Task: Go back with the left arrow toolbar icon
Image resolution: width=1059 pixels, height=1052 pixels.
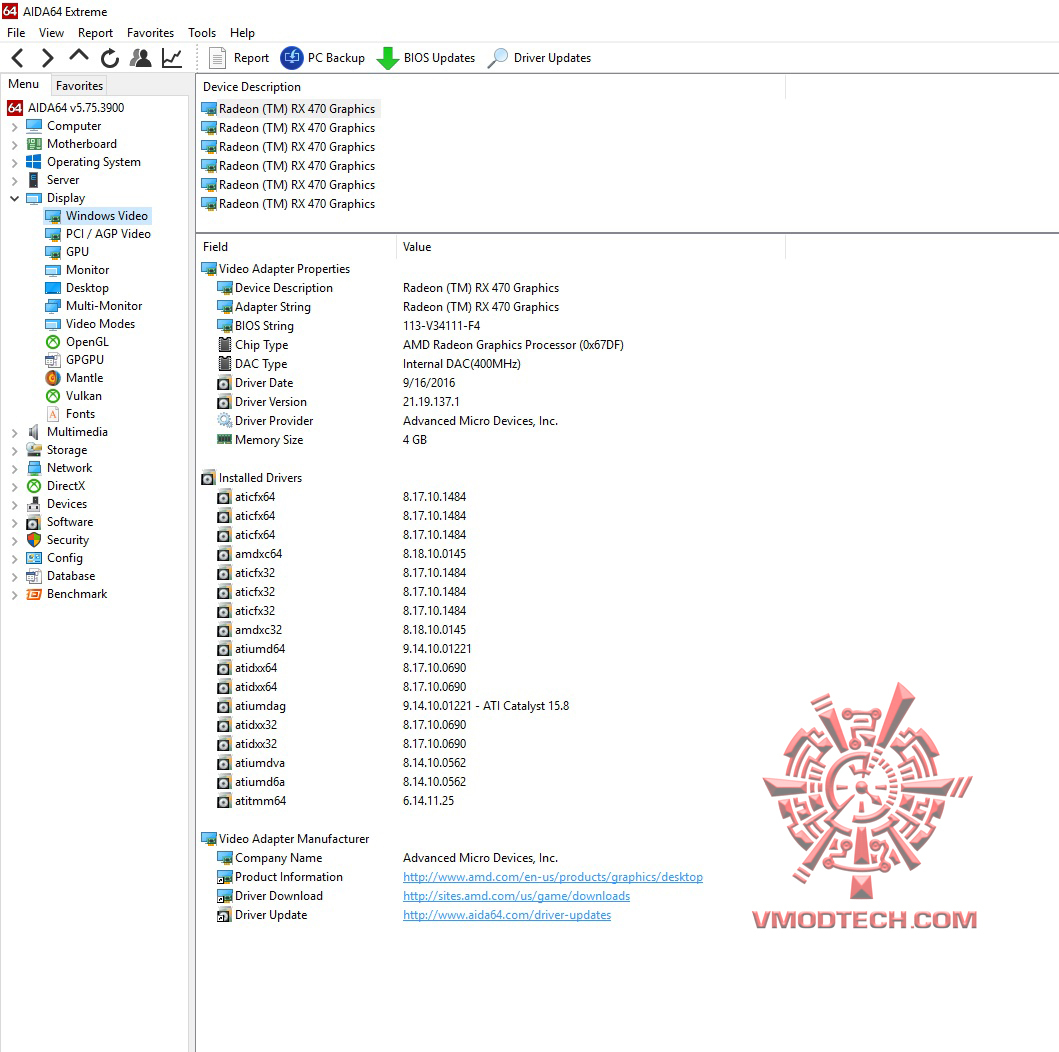Action: (18, 58)
